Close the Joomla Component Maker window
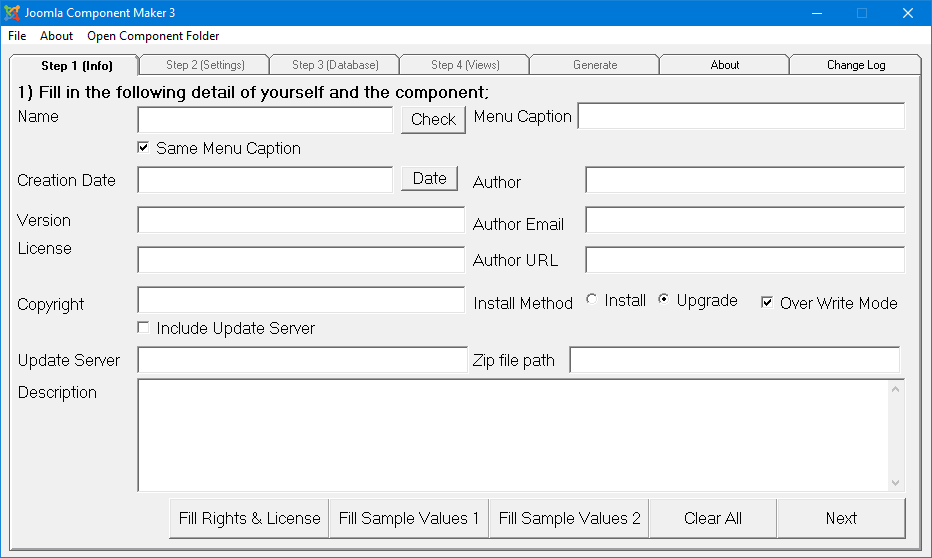 click(x=908, y=12)
